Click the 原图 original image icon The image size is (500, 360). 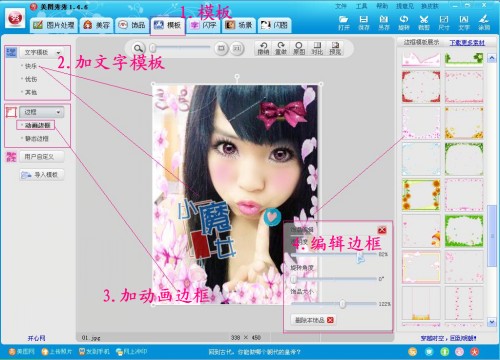[299, 48]
